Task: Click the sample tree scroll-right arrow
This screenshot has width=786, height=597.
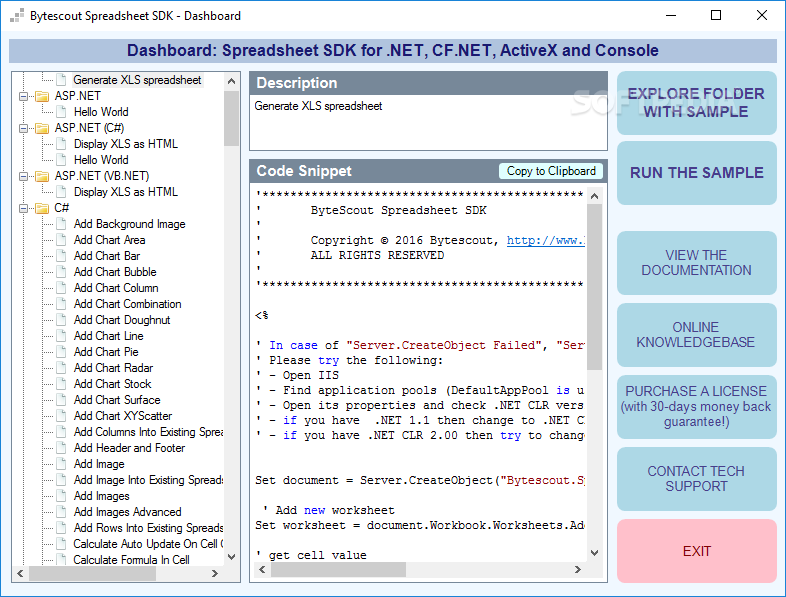Action: point(215,573)
